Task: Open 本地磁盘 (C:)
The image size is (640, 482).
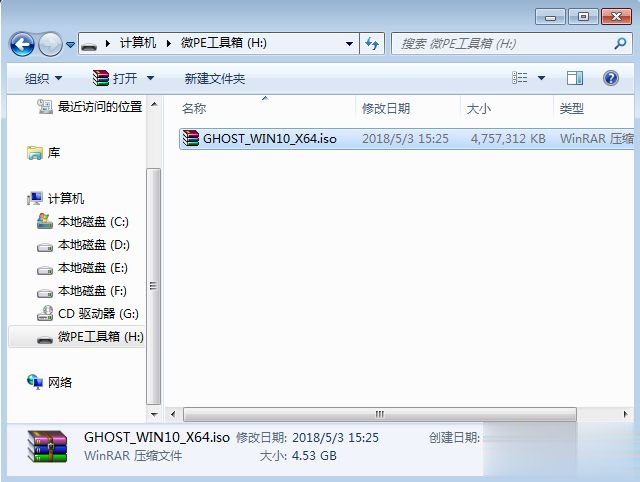Action: click(x=93, y=222)
